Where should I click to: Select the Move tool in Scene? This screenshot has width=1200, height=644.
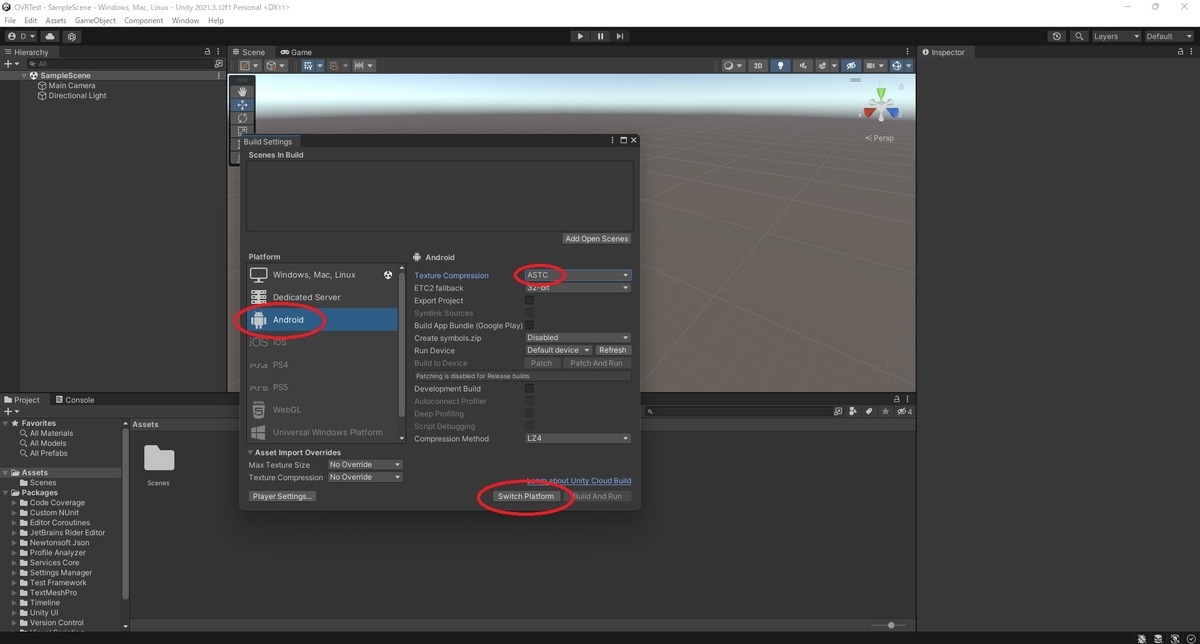point(242,105)
